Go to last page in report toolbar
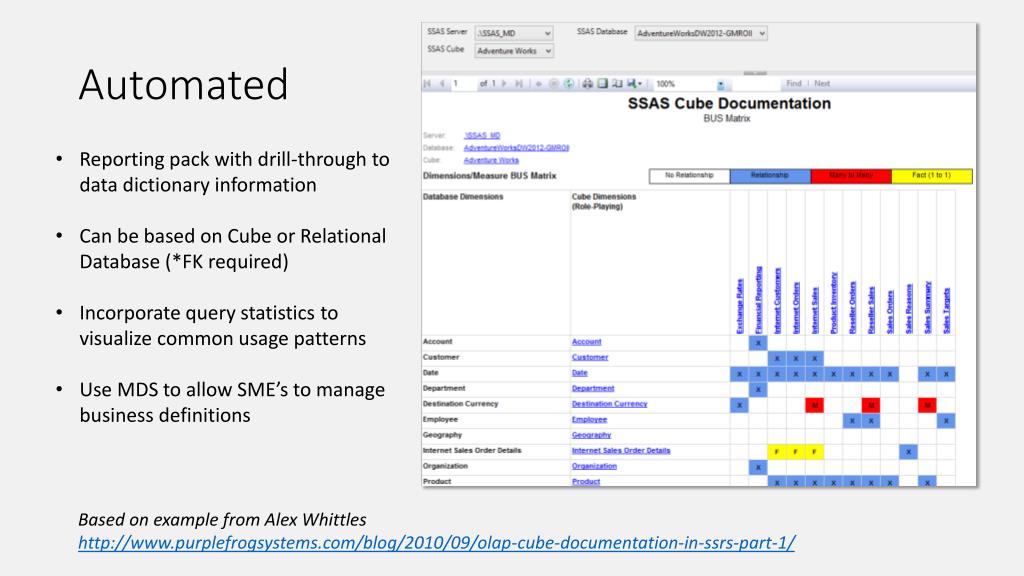 (x=519, y=84)
